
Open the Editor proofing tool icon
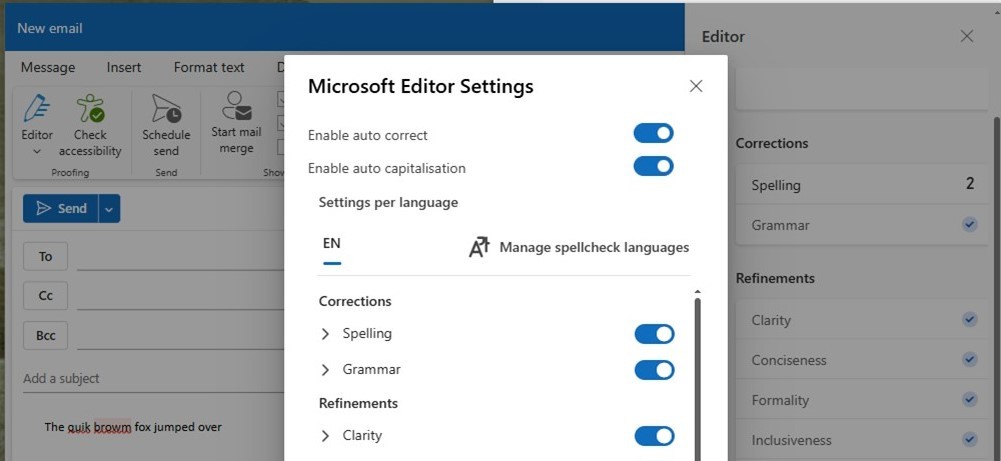[37, 108]
